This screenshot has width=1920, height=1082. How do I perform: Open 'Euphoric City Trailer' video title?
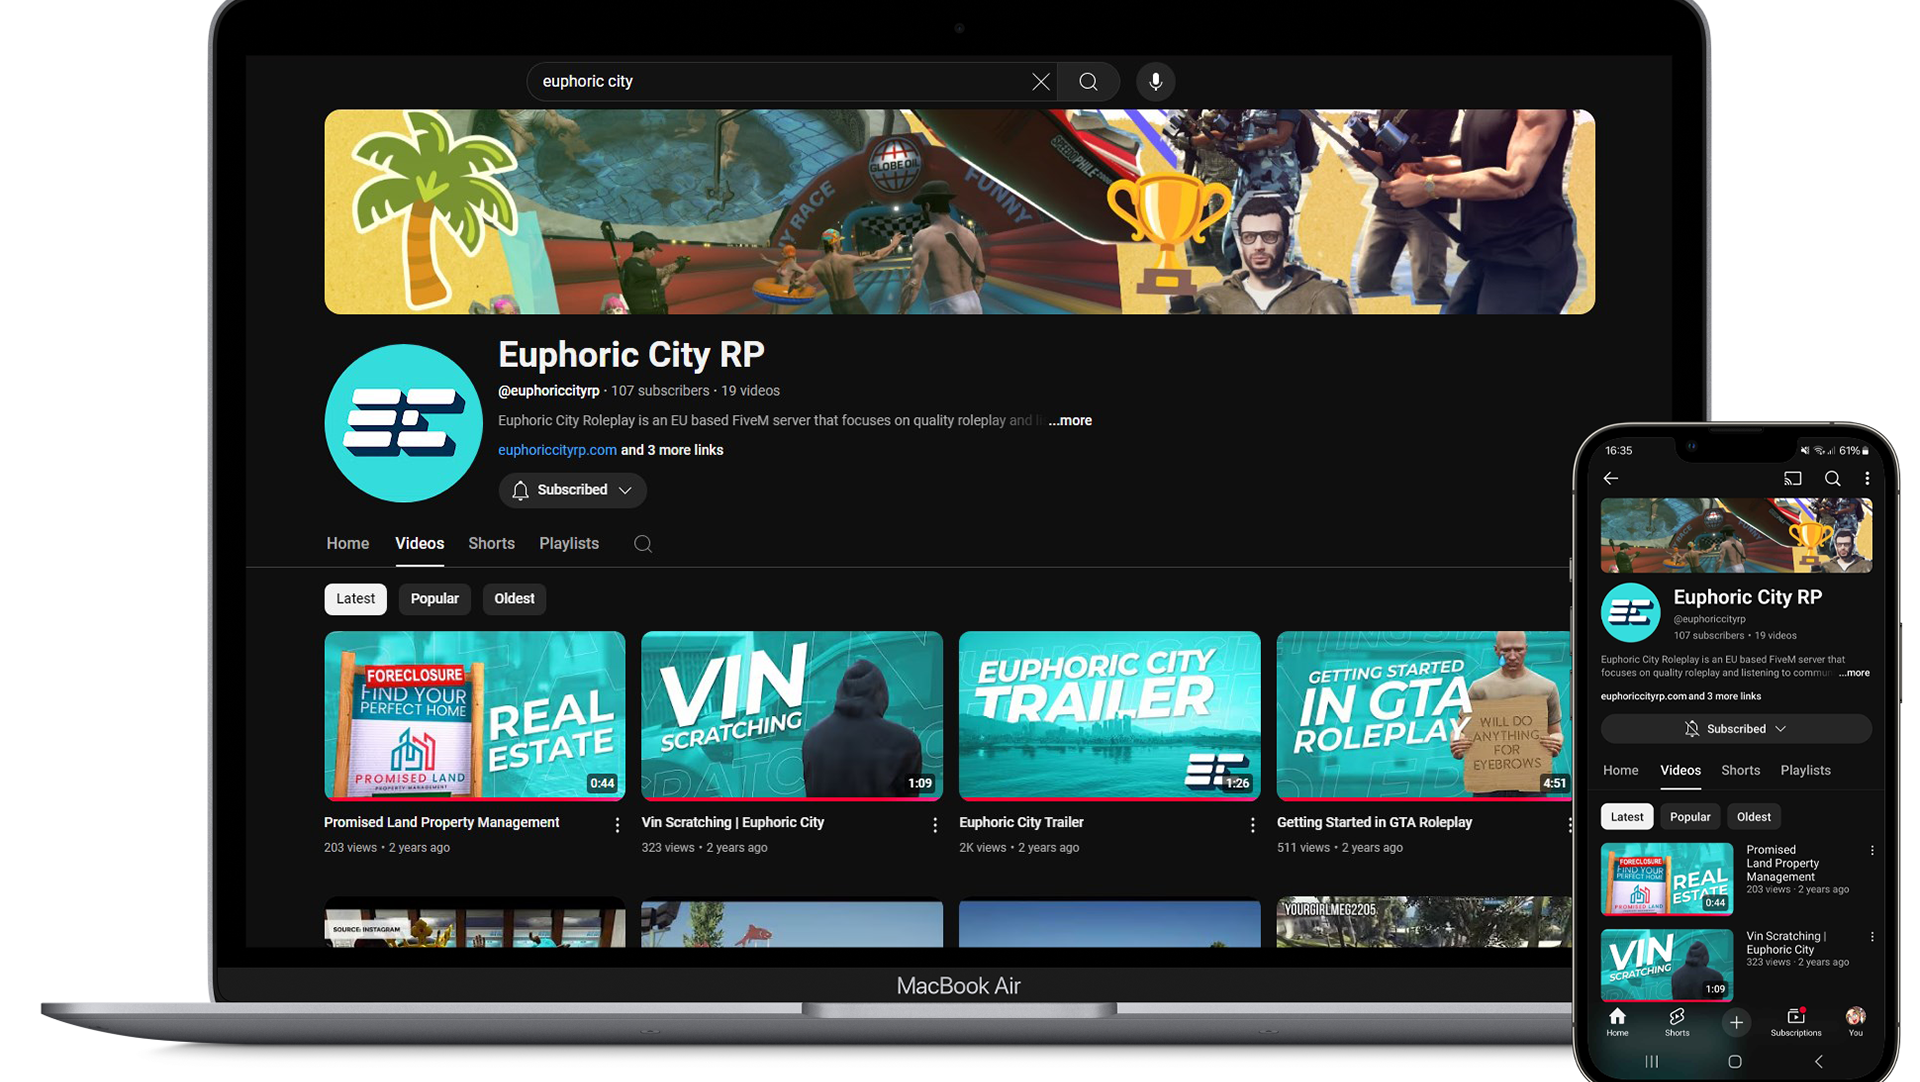[1021, 823]
